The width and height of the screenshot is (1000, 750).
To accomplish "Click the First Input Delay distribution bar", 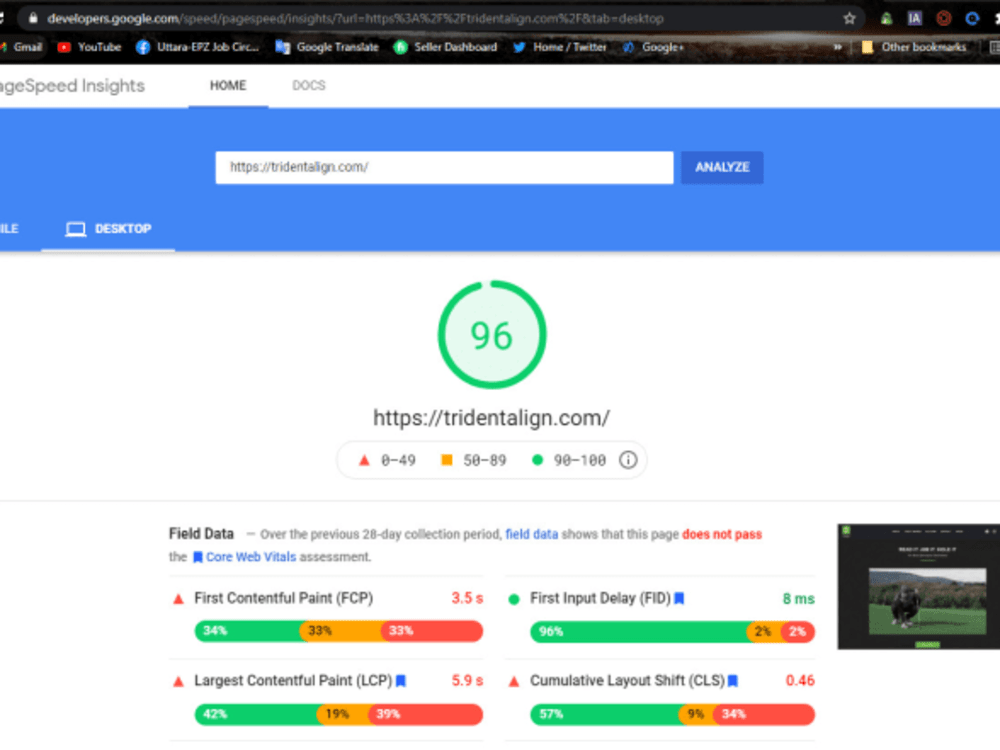I will click(x=672, y=631).
